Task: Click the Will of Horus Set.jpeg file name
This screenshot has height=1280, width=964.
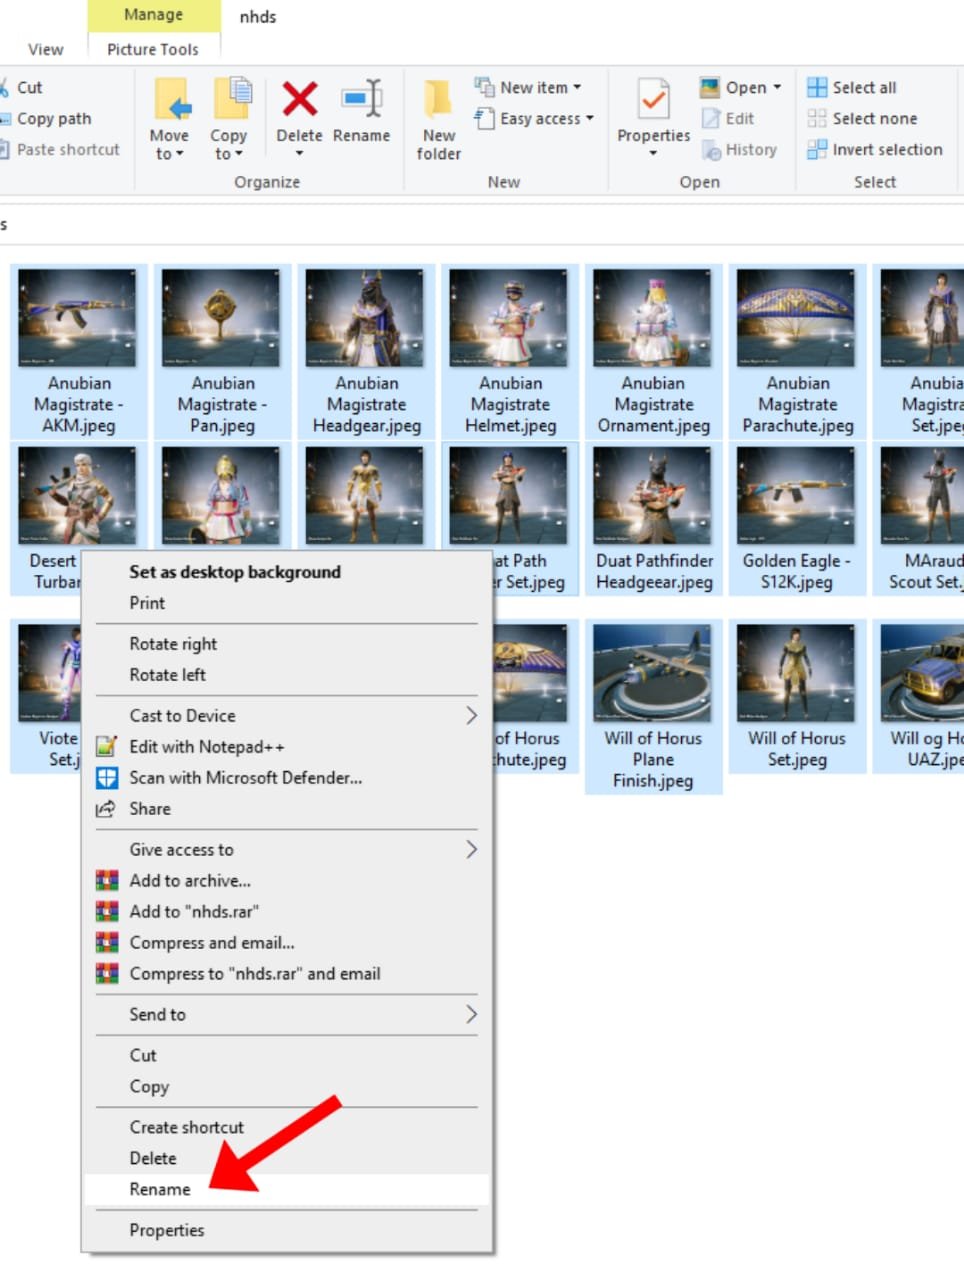Action: [x=797, y=749]
